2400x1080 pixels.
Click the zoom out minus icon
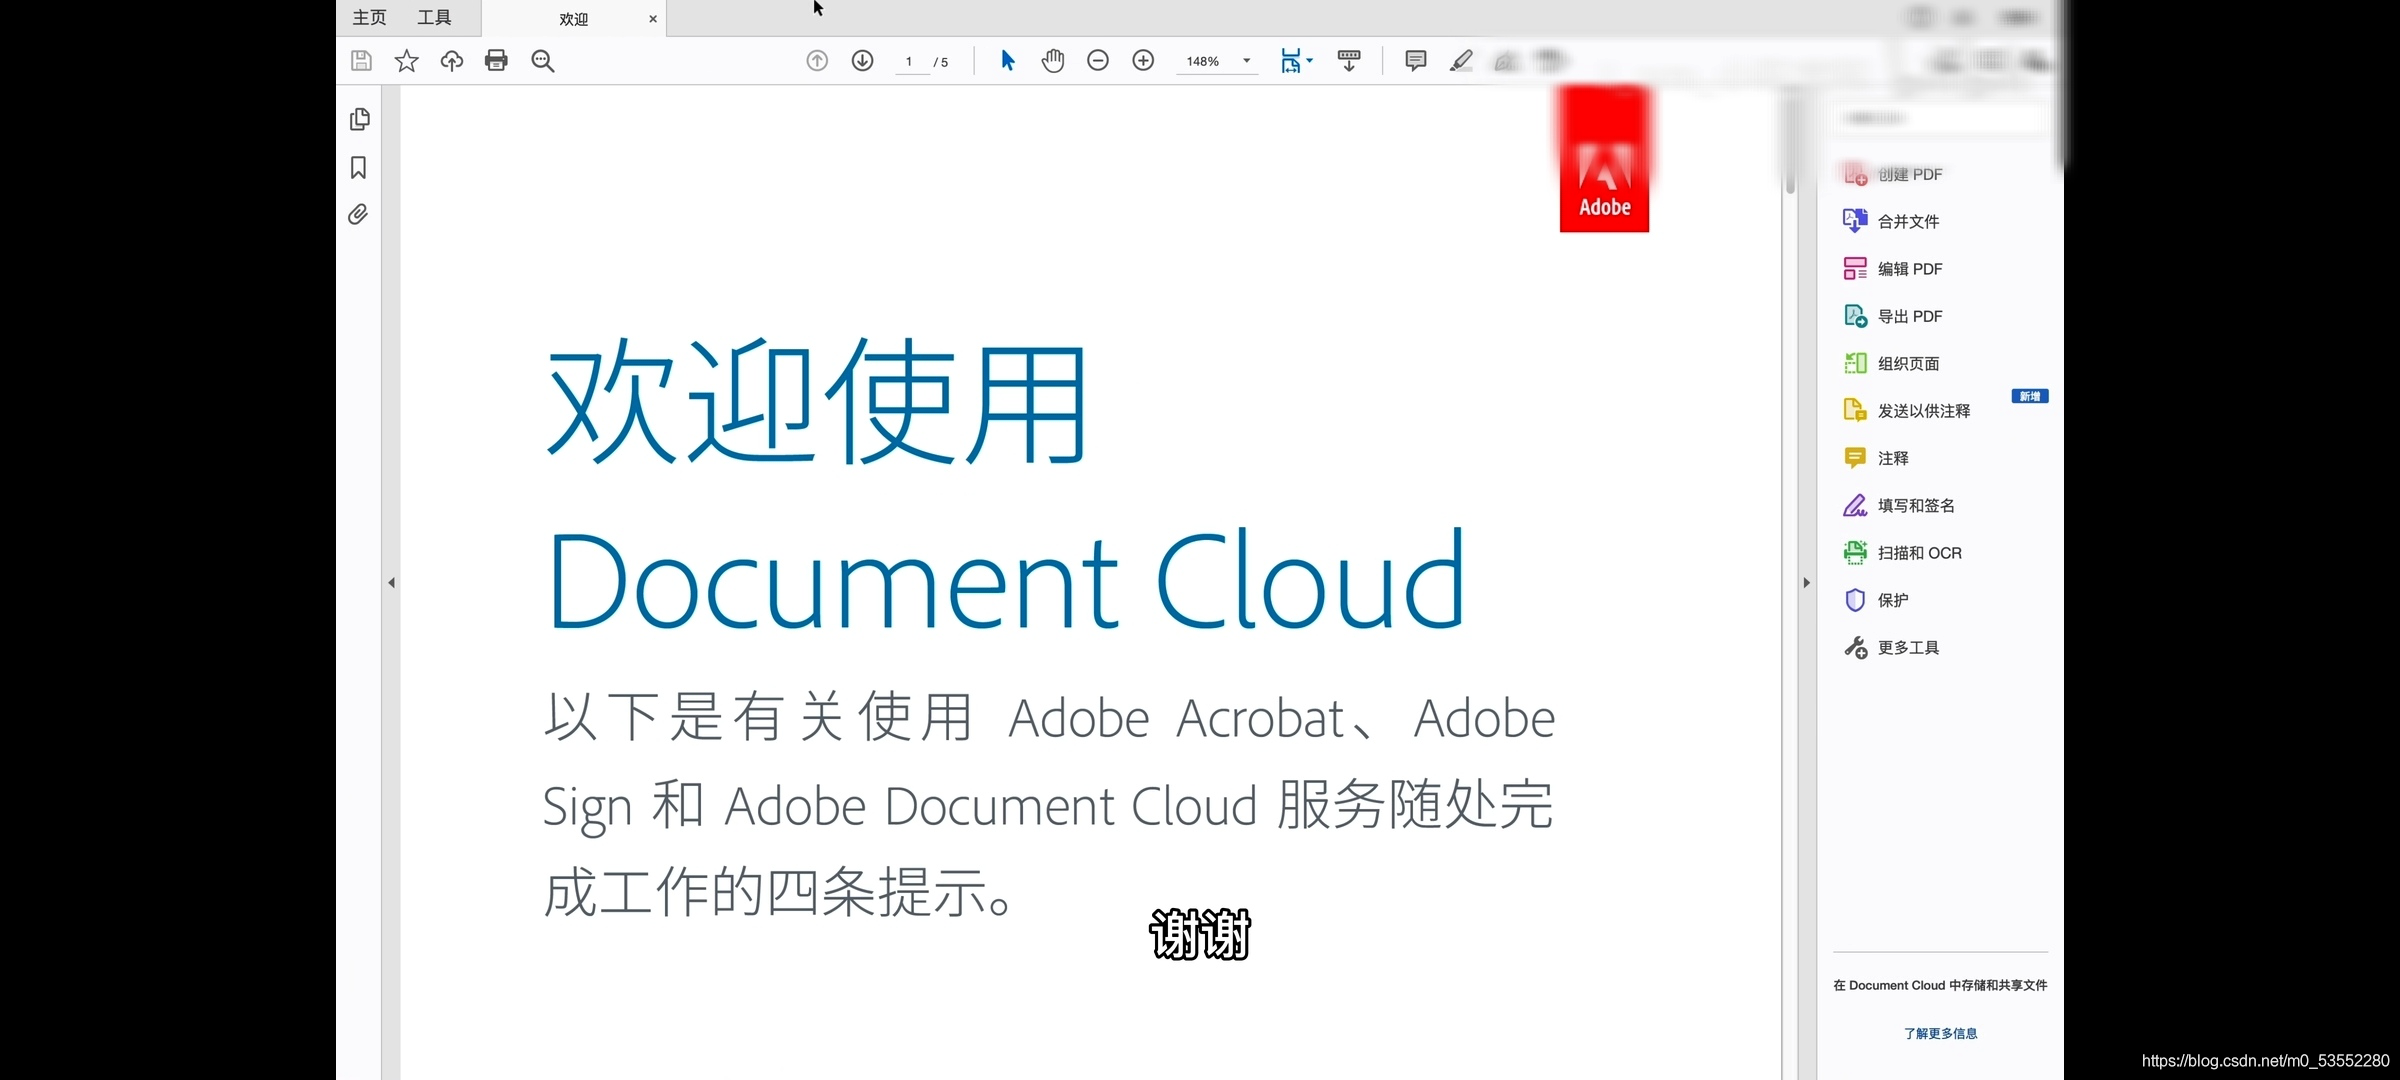tap(1098, 61)
